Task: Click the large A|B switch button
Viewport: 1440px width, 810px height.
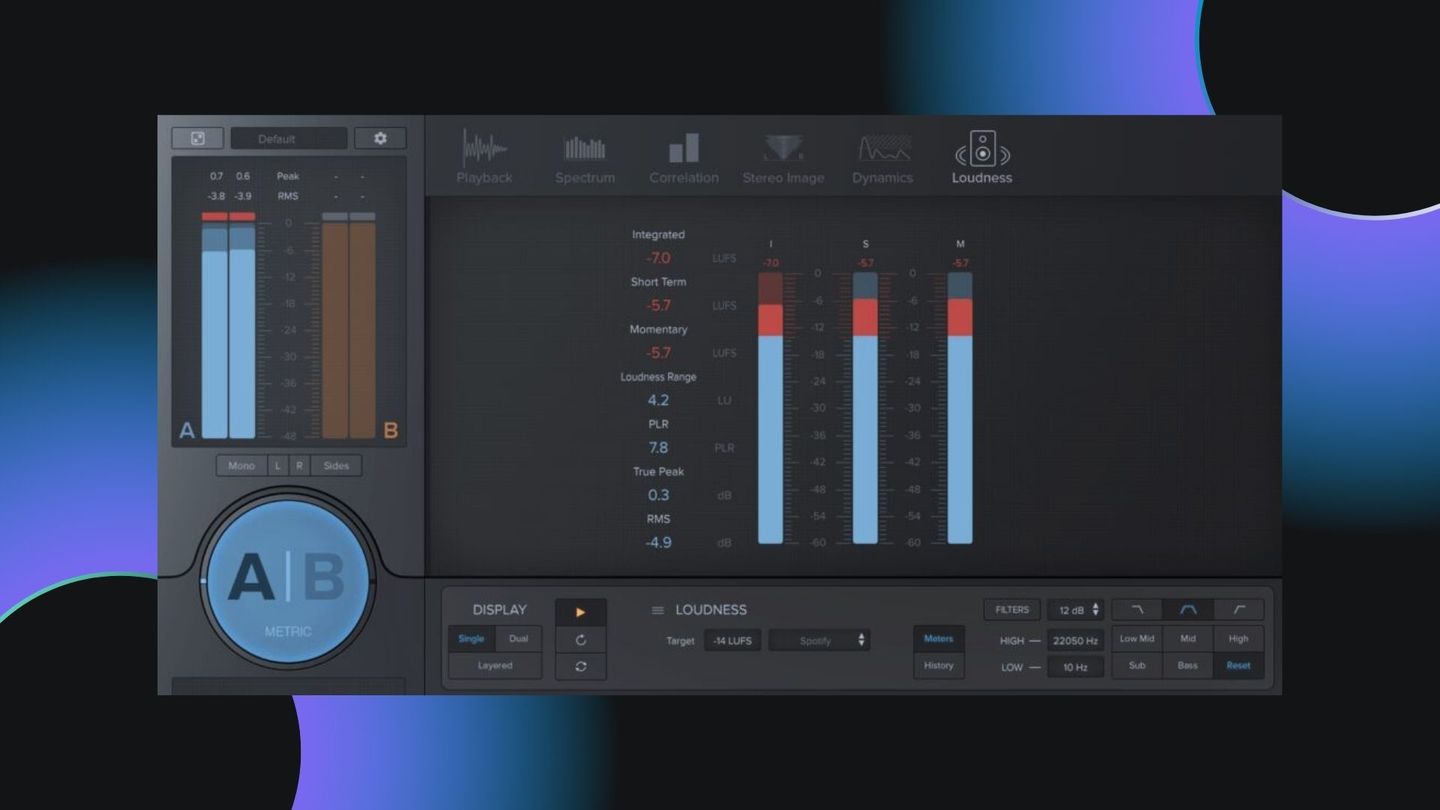Action: [288, 582]
